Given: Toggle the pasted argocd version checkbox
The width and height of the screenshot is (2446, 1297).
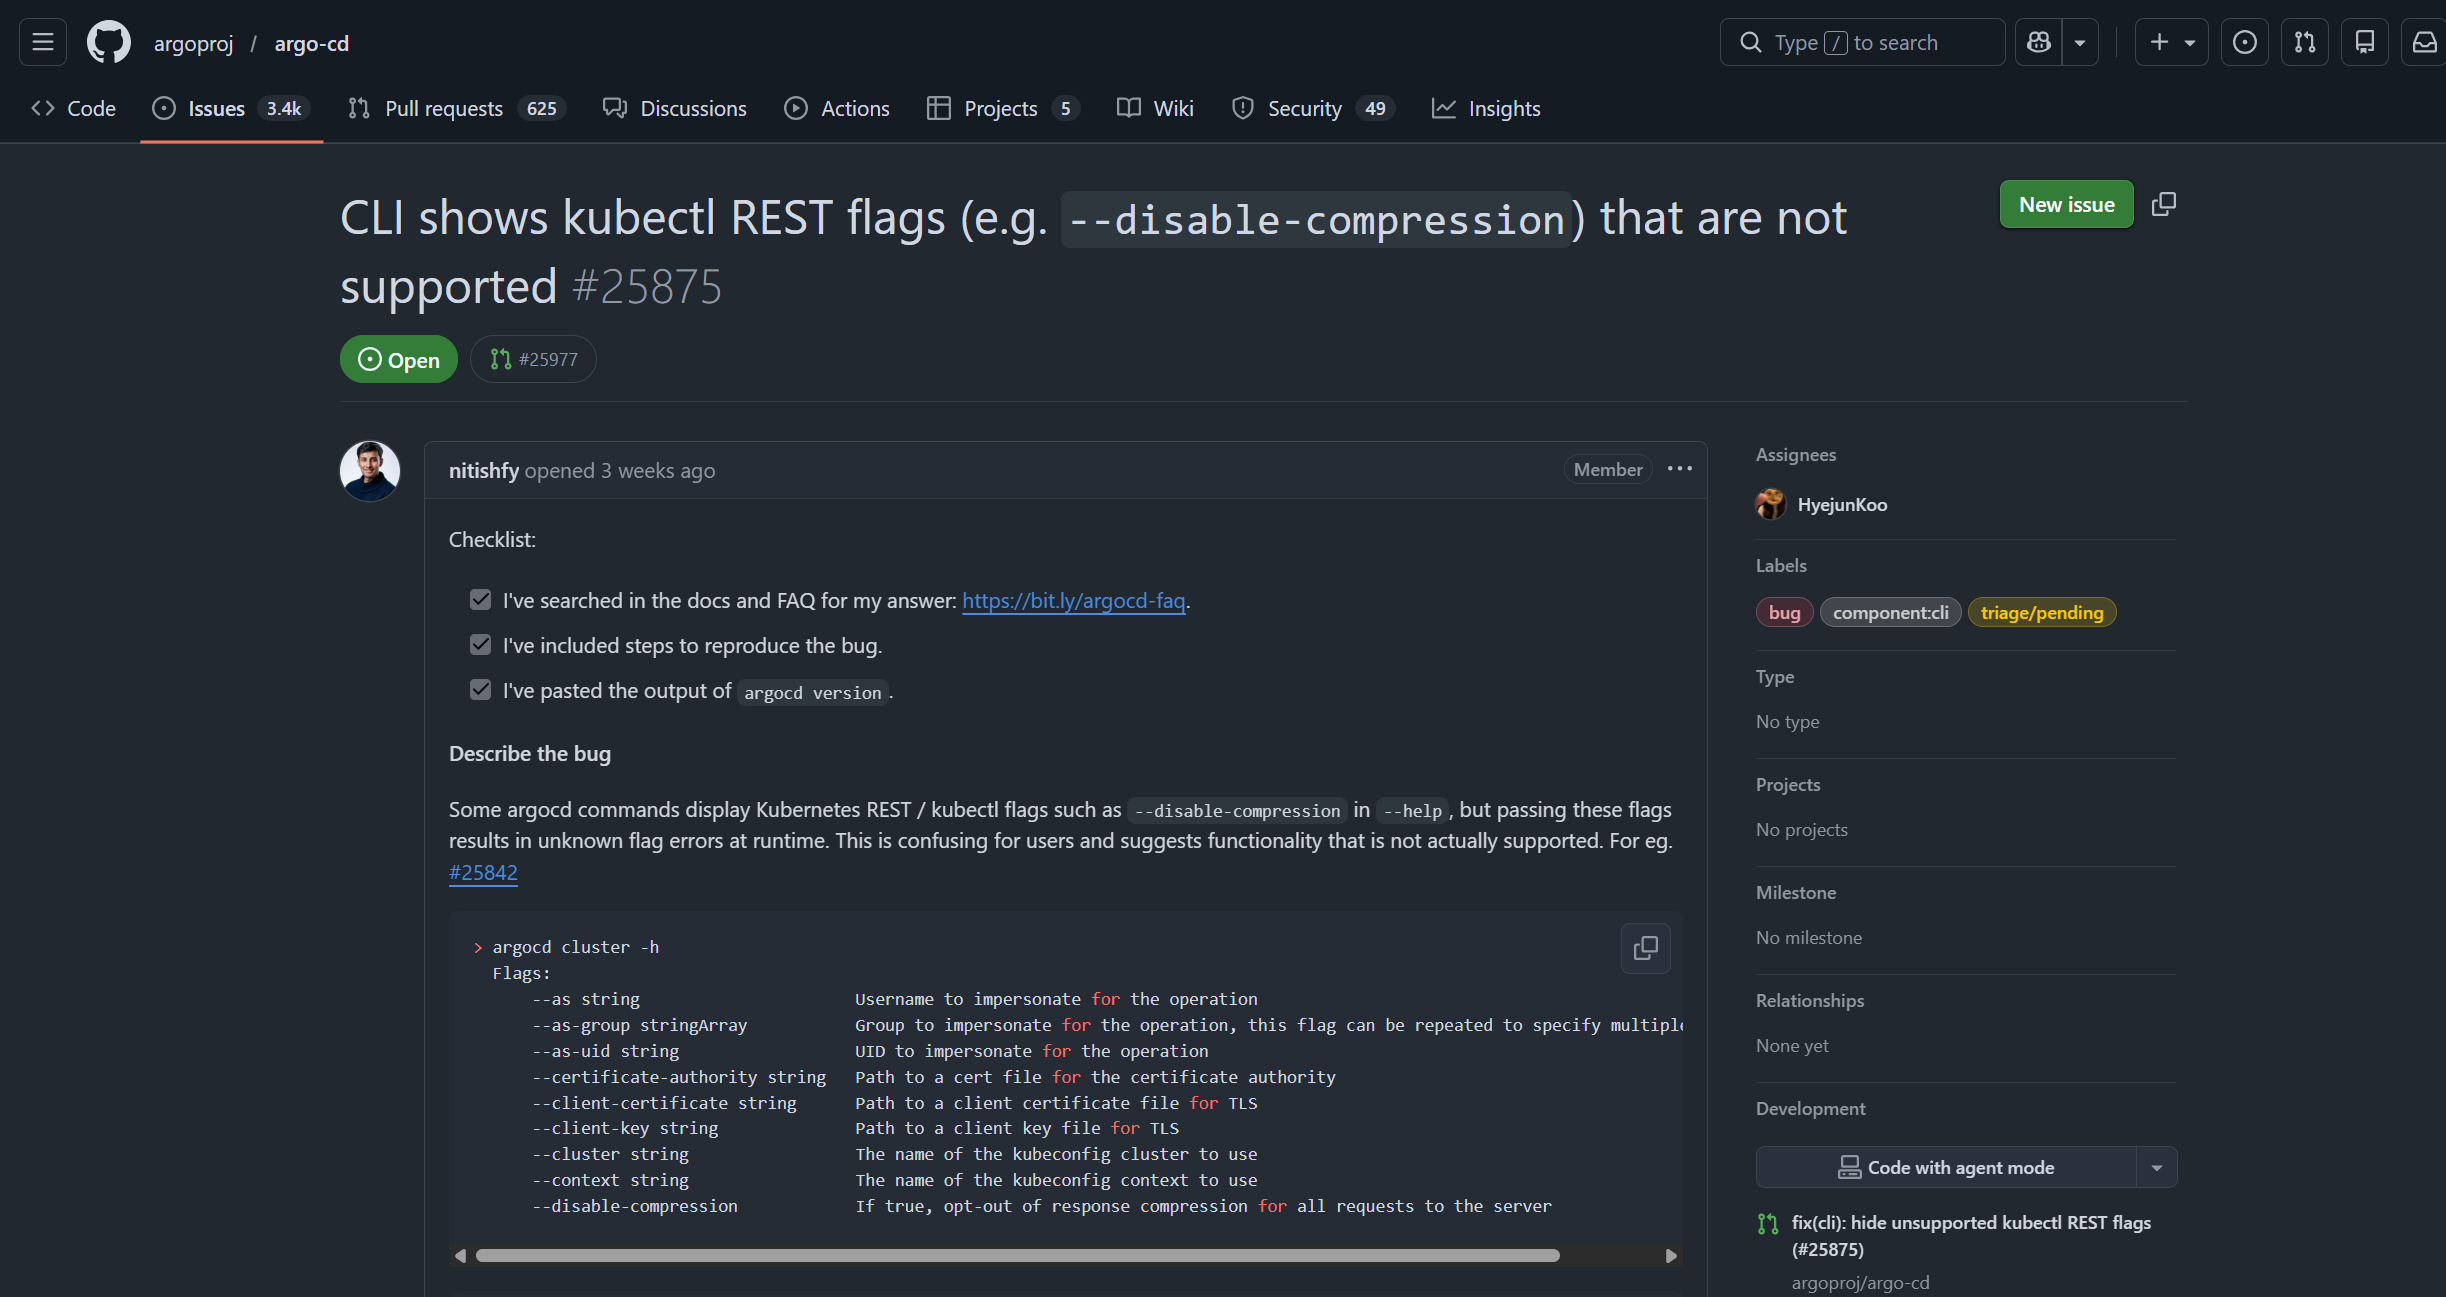Looking at the screenshot, I should [x=481, y=690].
